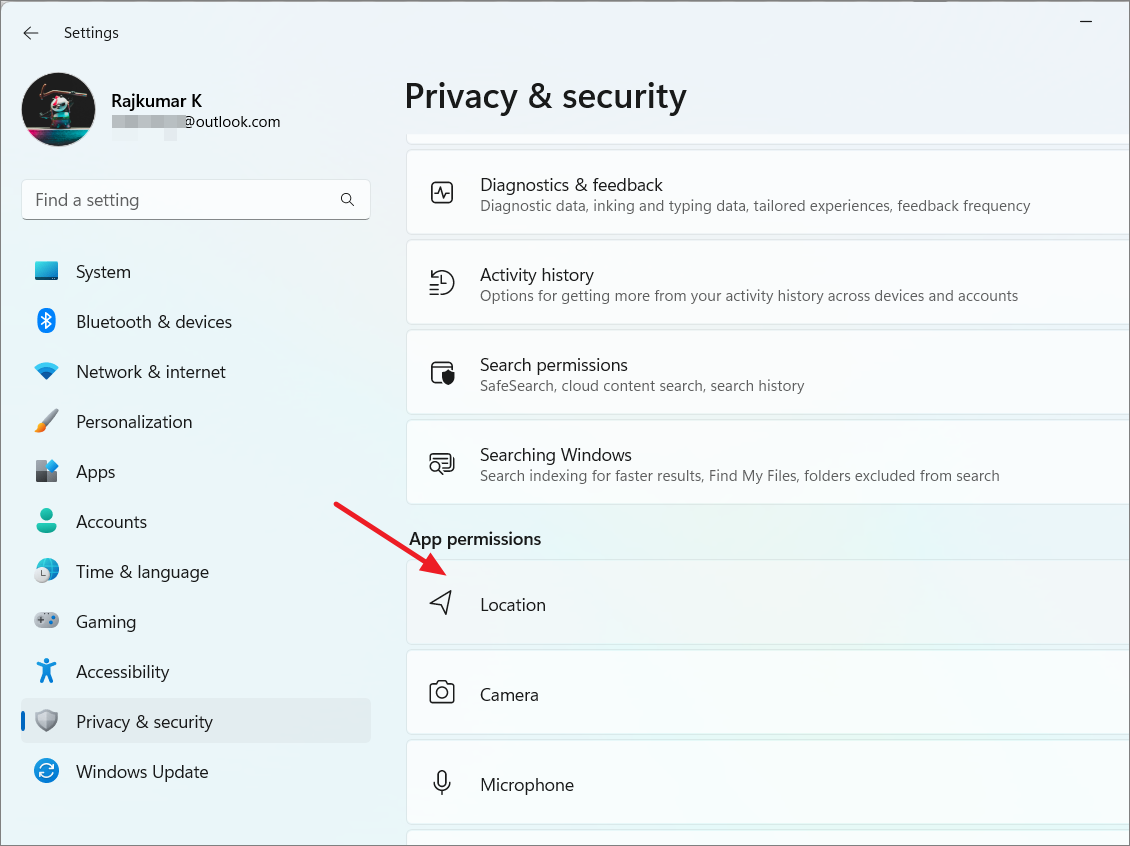Click the Network wifi icon

46,372
